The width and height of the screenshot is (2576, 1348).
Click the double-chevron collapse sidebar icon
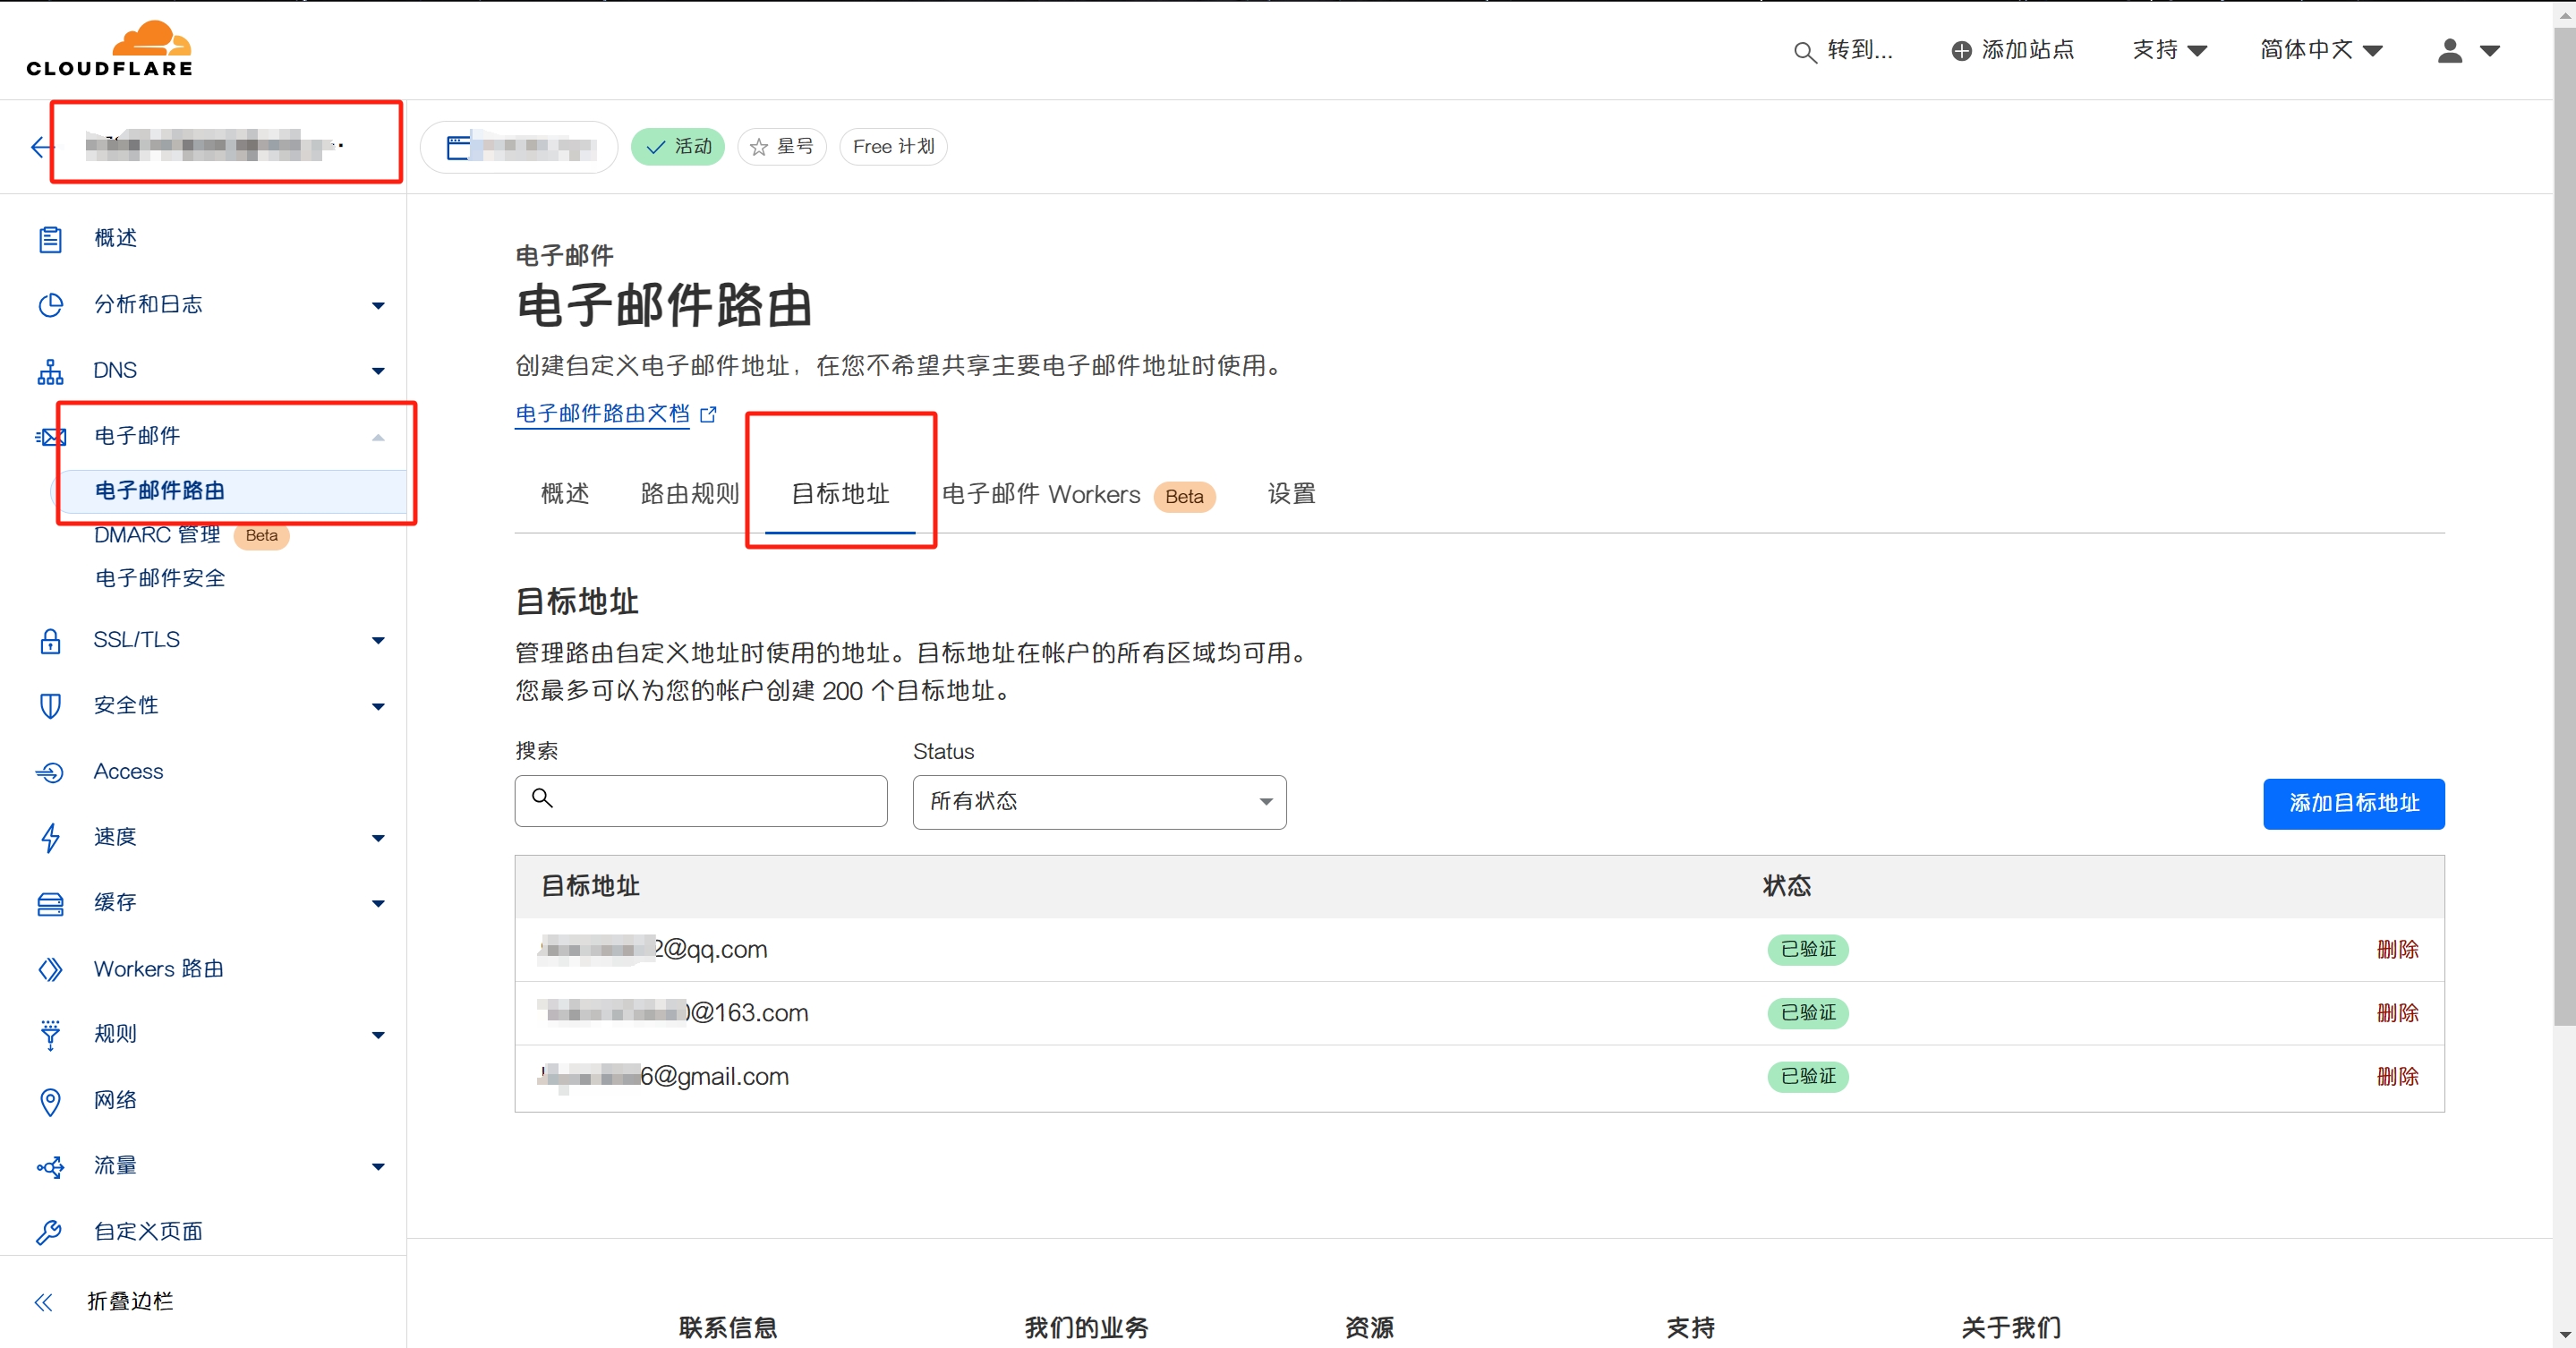tap(43, 1301)
